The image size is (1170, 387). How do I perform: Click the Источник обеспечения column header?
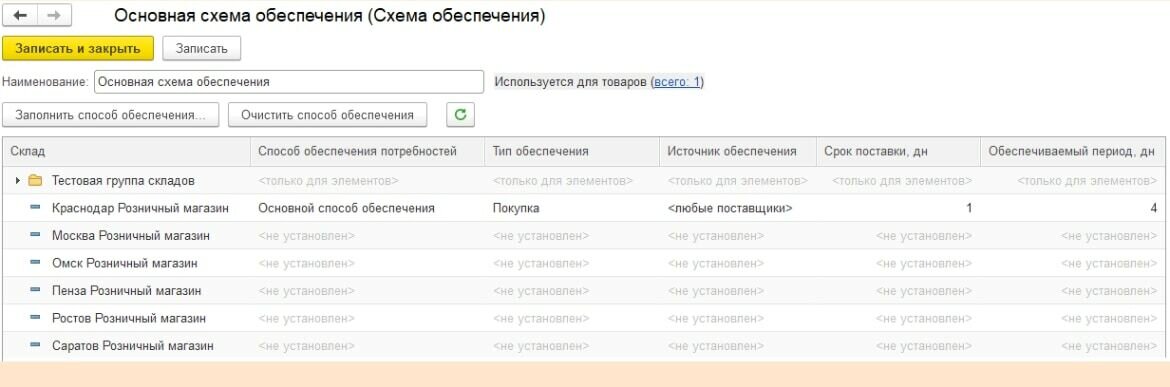pyautogui.click(x=738, y=151)
